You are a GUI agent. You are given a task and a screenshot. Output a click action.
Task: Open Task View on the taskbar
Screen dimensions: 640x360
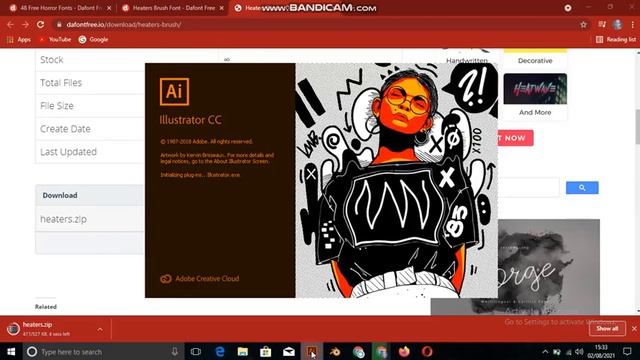tap(196, 351)
